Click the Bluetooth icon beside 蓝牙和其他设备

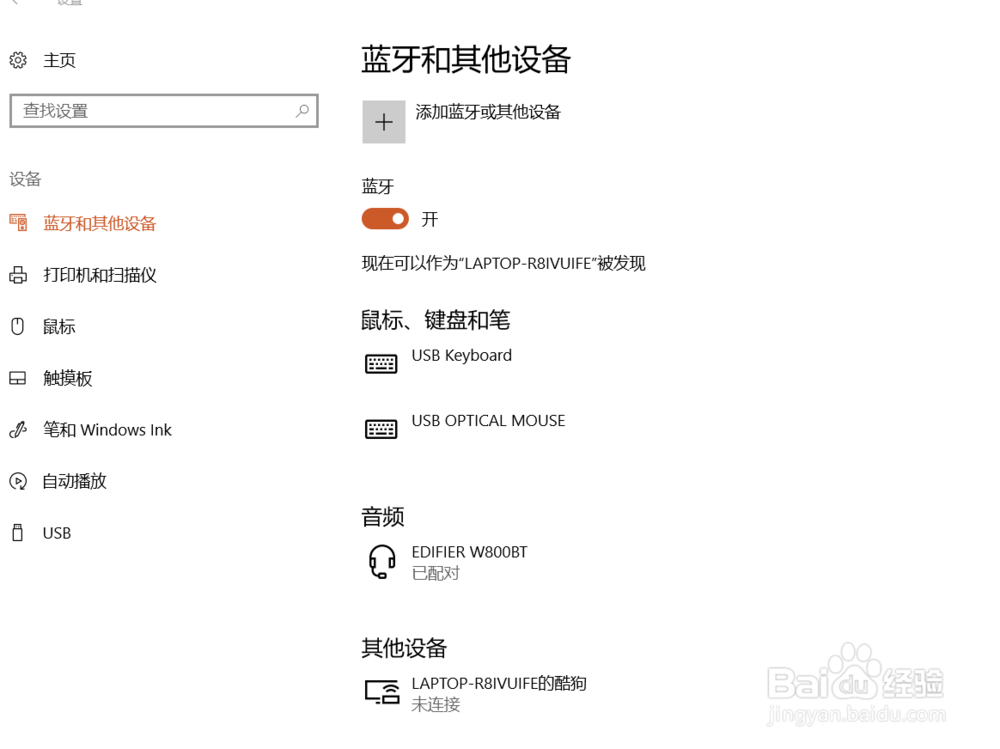(x=18, y=222)
